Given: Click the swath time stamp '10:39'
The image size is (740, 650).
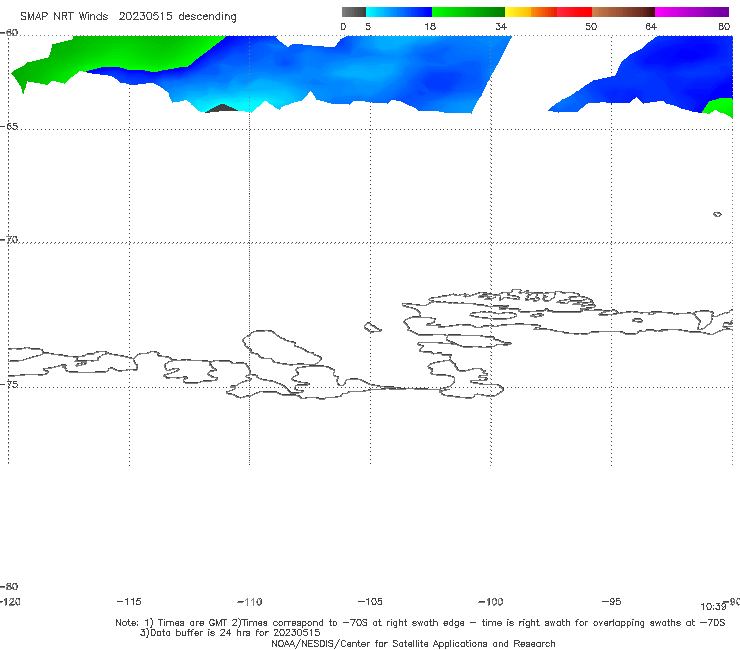Looking at the screenshot, I should [x=713, y=607].
